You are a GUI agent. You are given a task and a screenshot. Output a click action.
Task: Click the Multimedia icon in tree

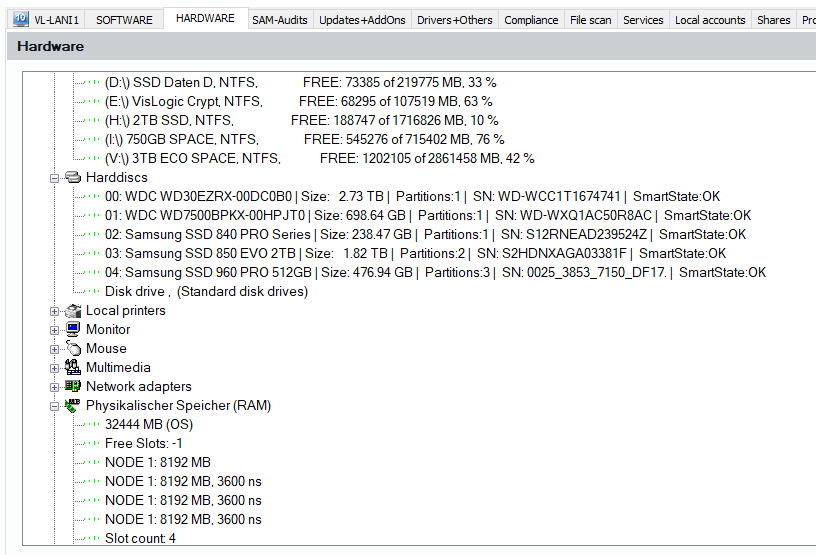[x=73, y=368]
